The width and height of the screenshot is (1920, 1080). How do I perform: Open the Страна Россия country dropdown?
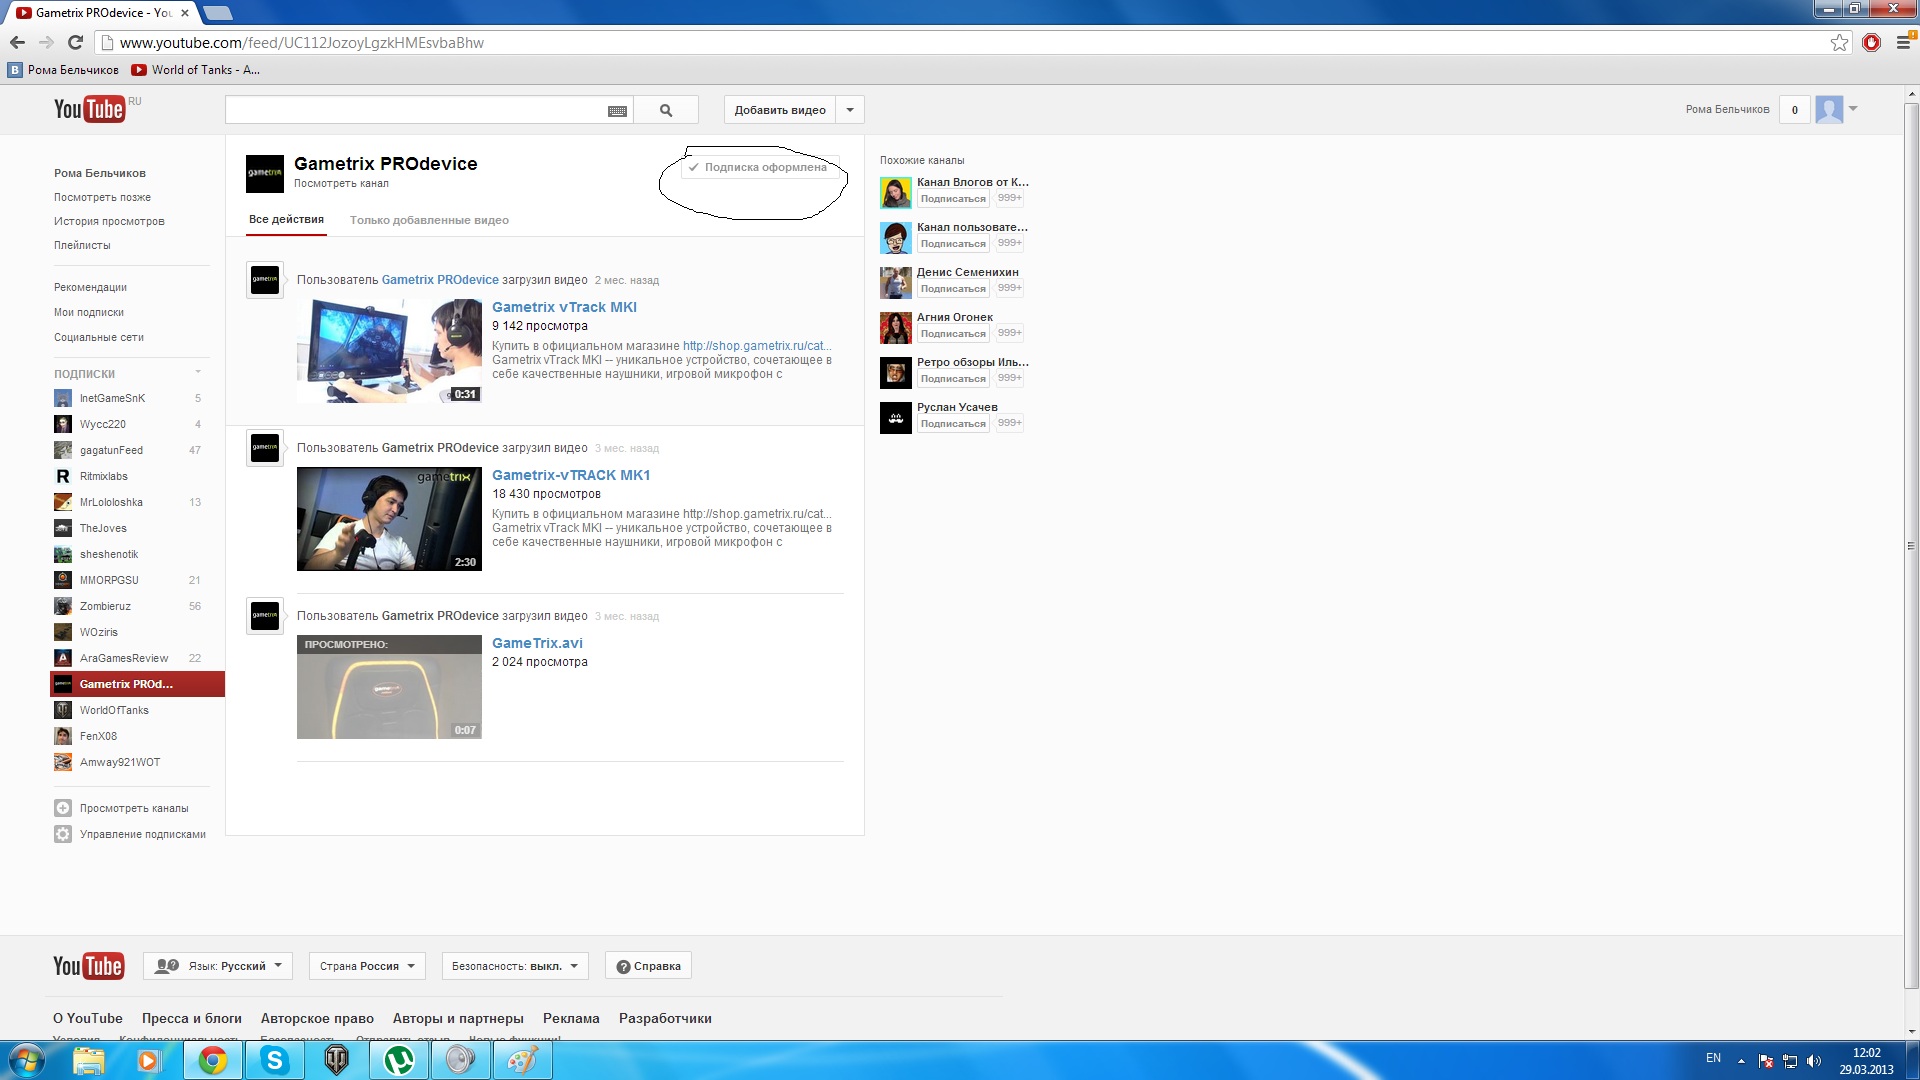point(367,966)
